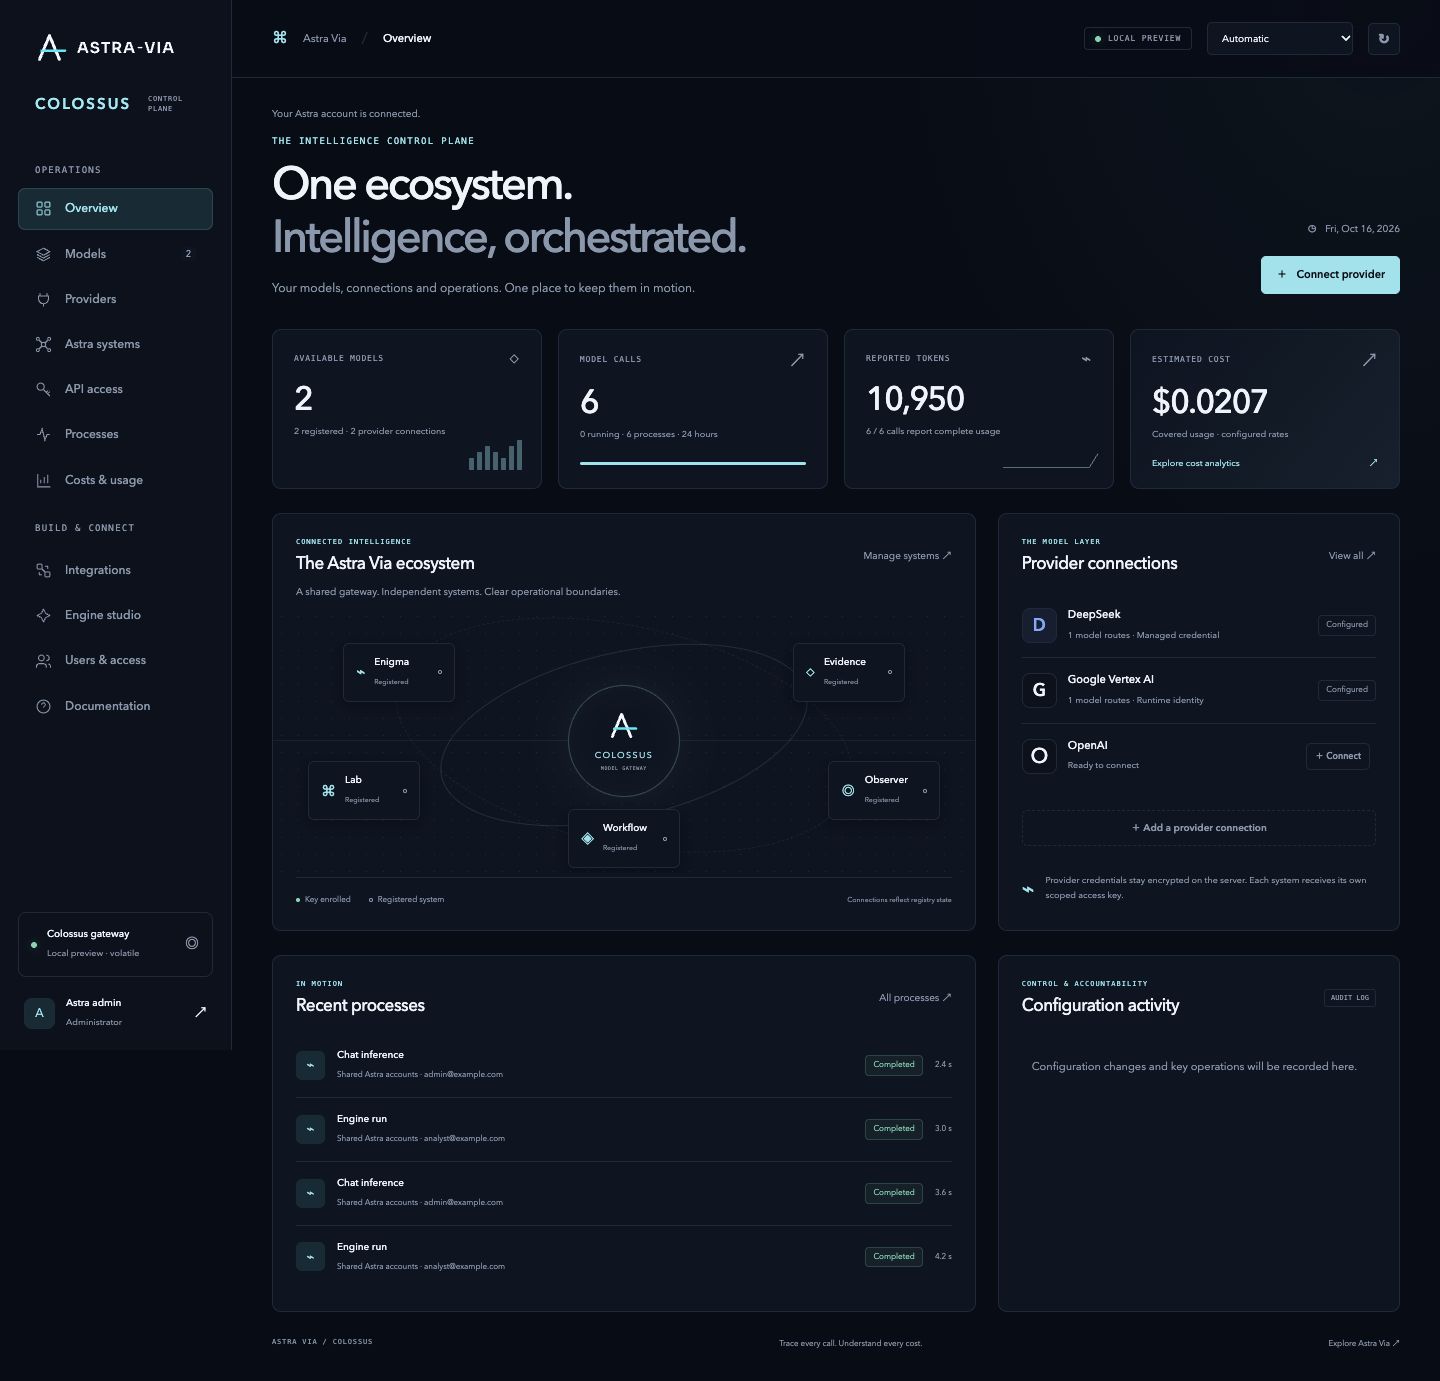
Task: Click the Connect provider button
Action: [1330, 275]
